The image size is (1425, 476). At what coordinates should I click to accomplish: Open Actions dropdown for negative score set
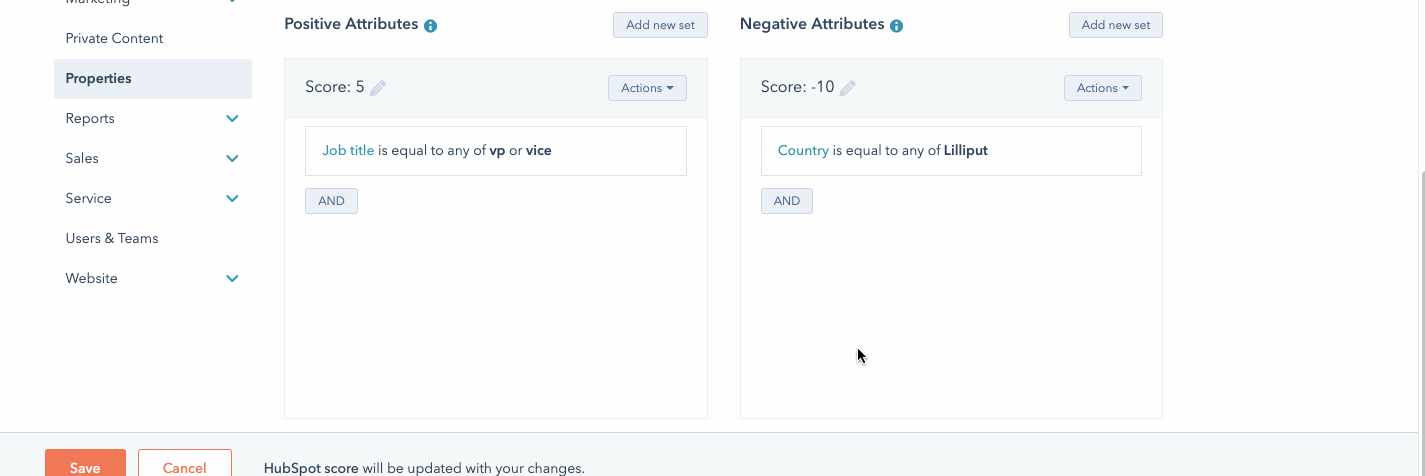[1102, 88]
